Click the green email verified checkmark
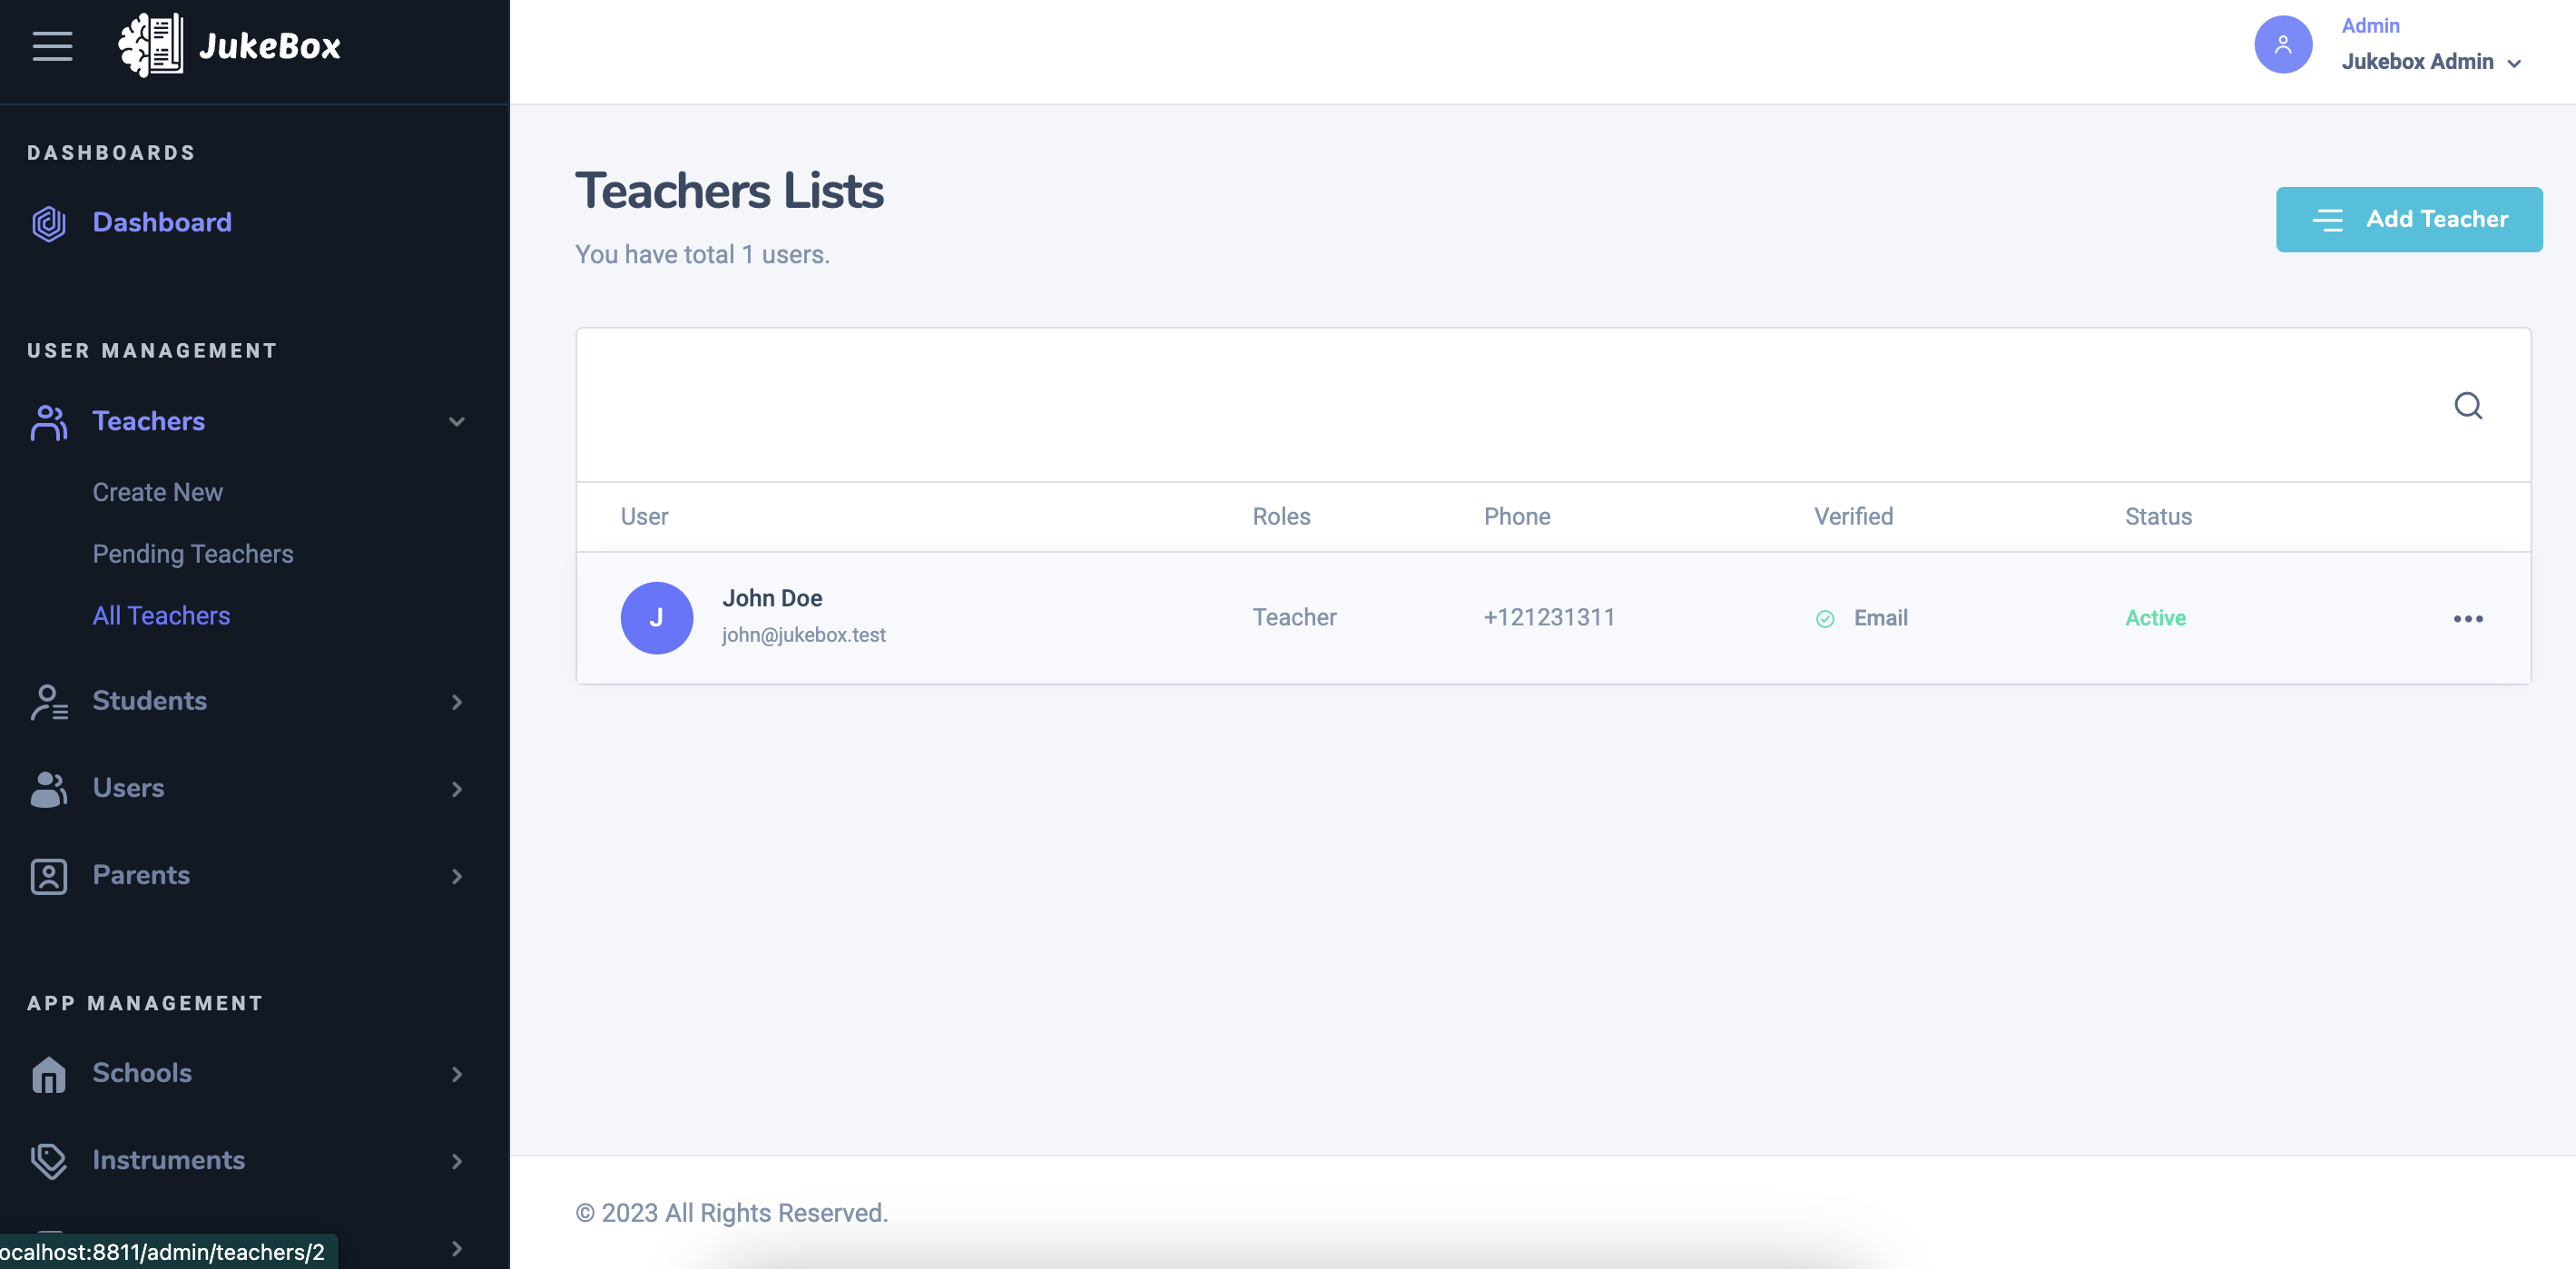The width and height of the screenshot is (2576, 1269). [1825, 618]
